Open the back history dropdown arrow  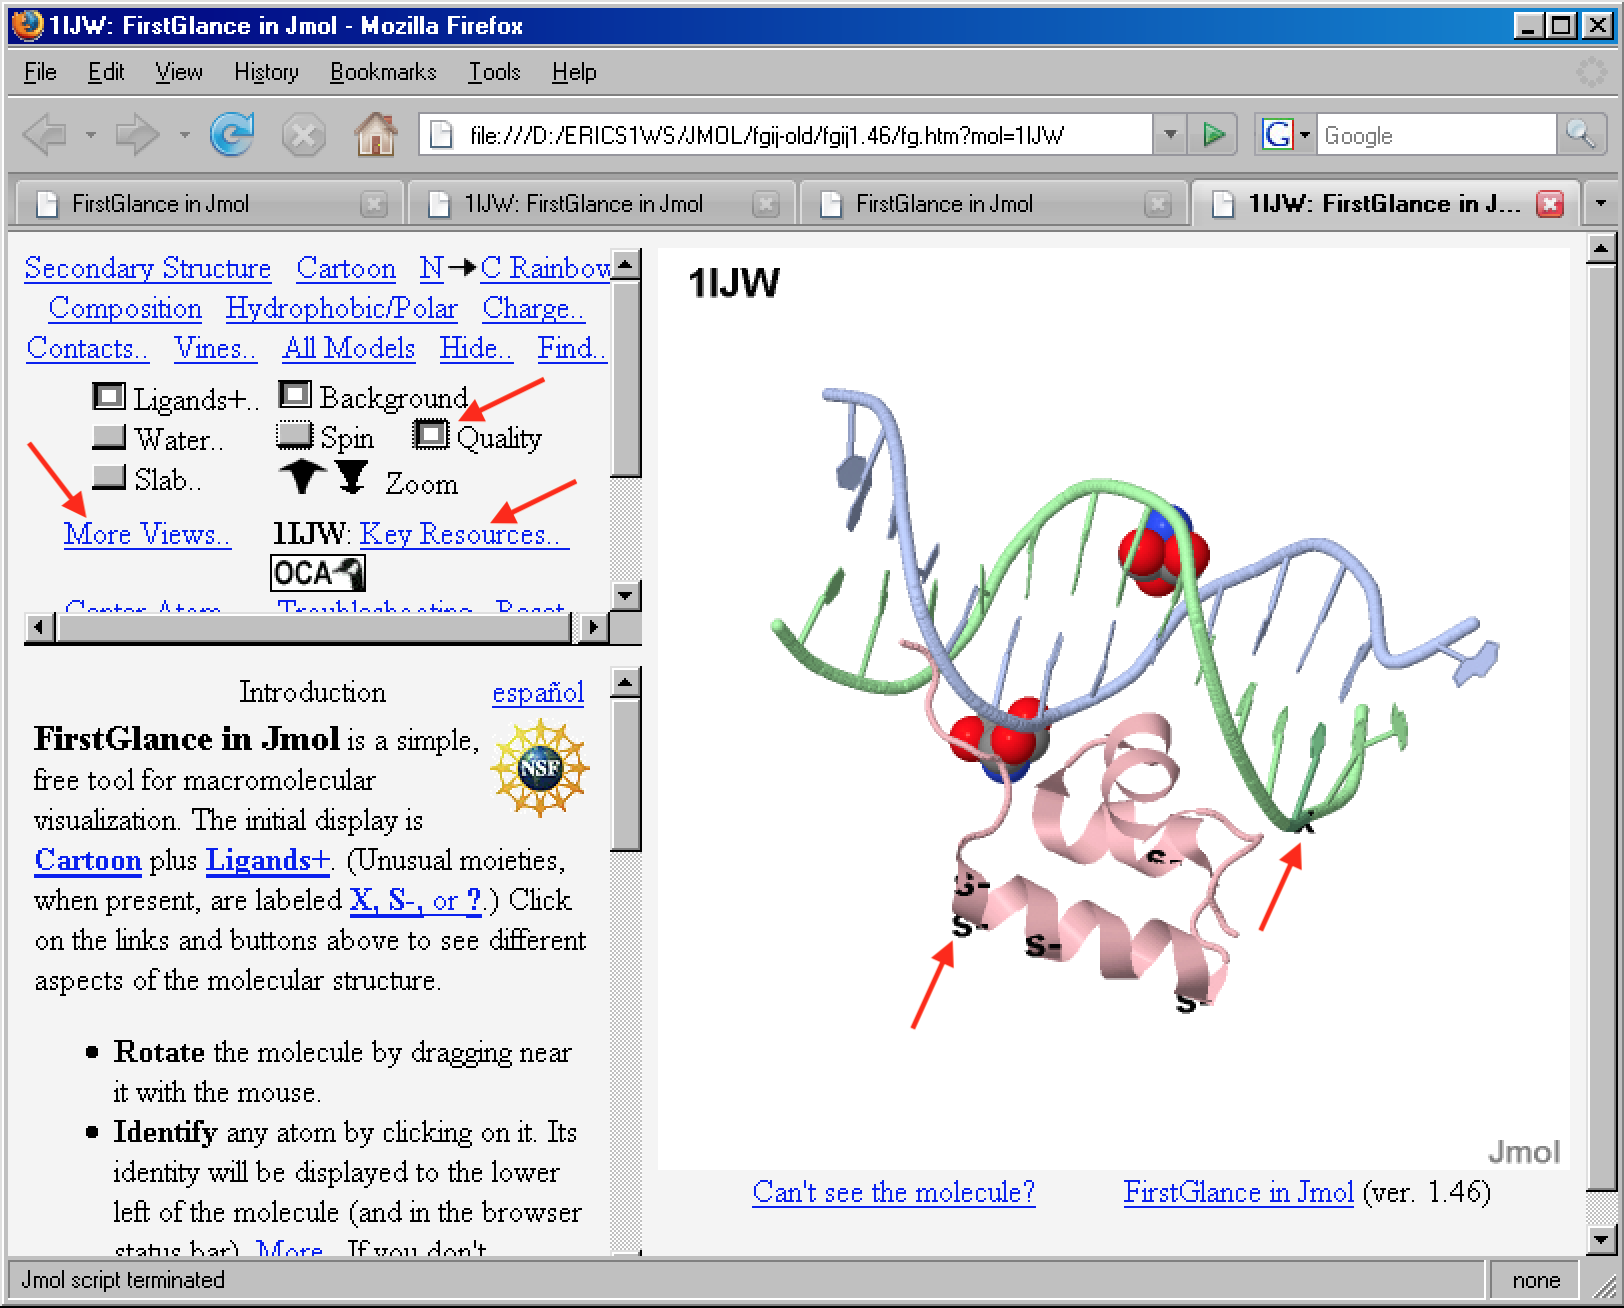click(90, 134)
